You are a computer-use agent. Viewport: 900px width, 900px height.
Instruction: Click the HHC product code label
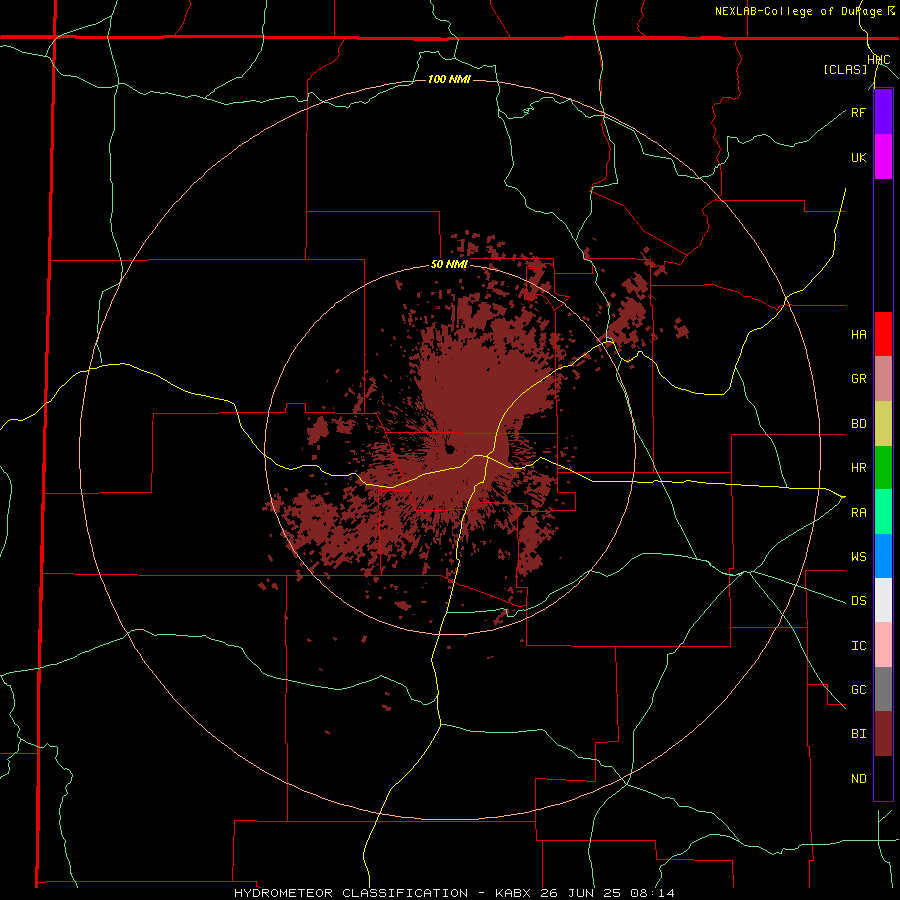pos(878,60)
